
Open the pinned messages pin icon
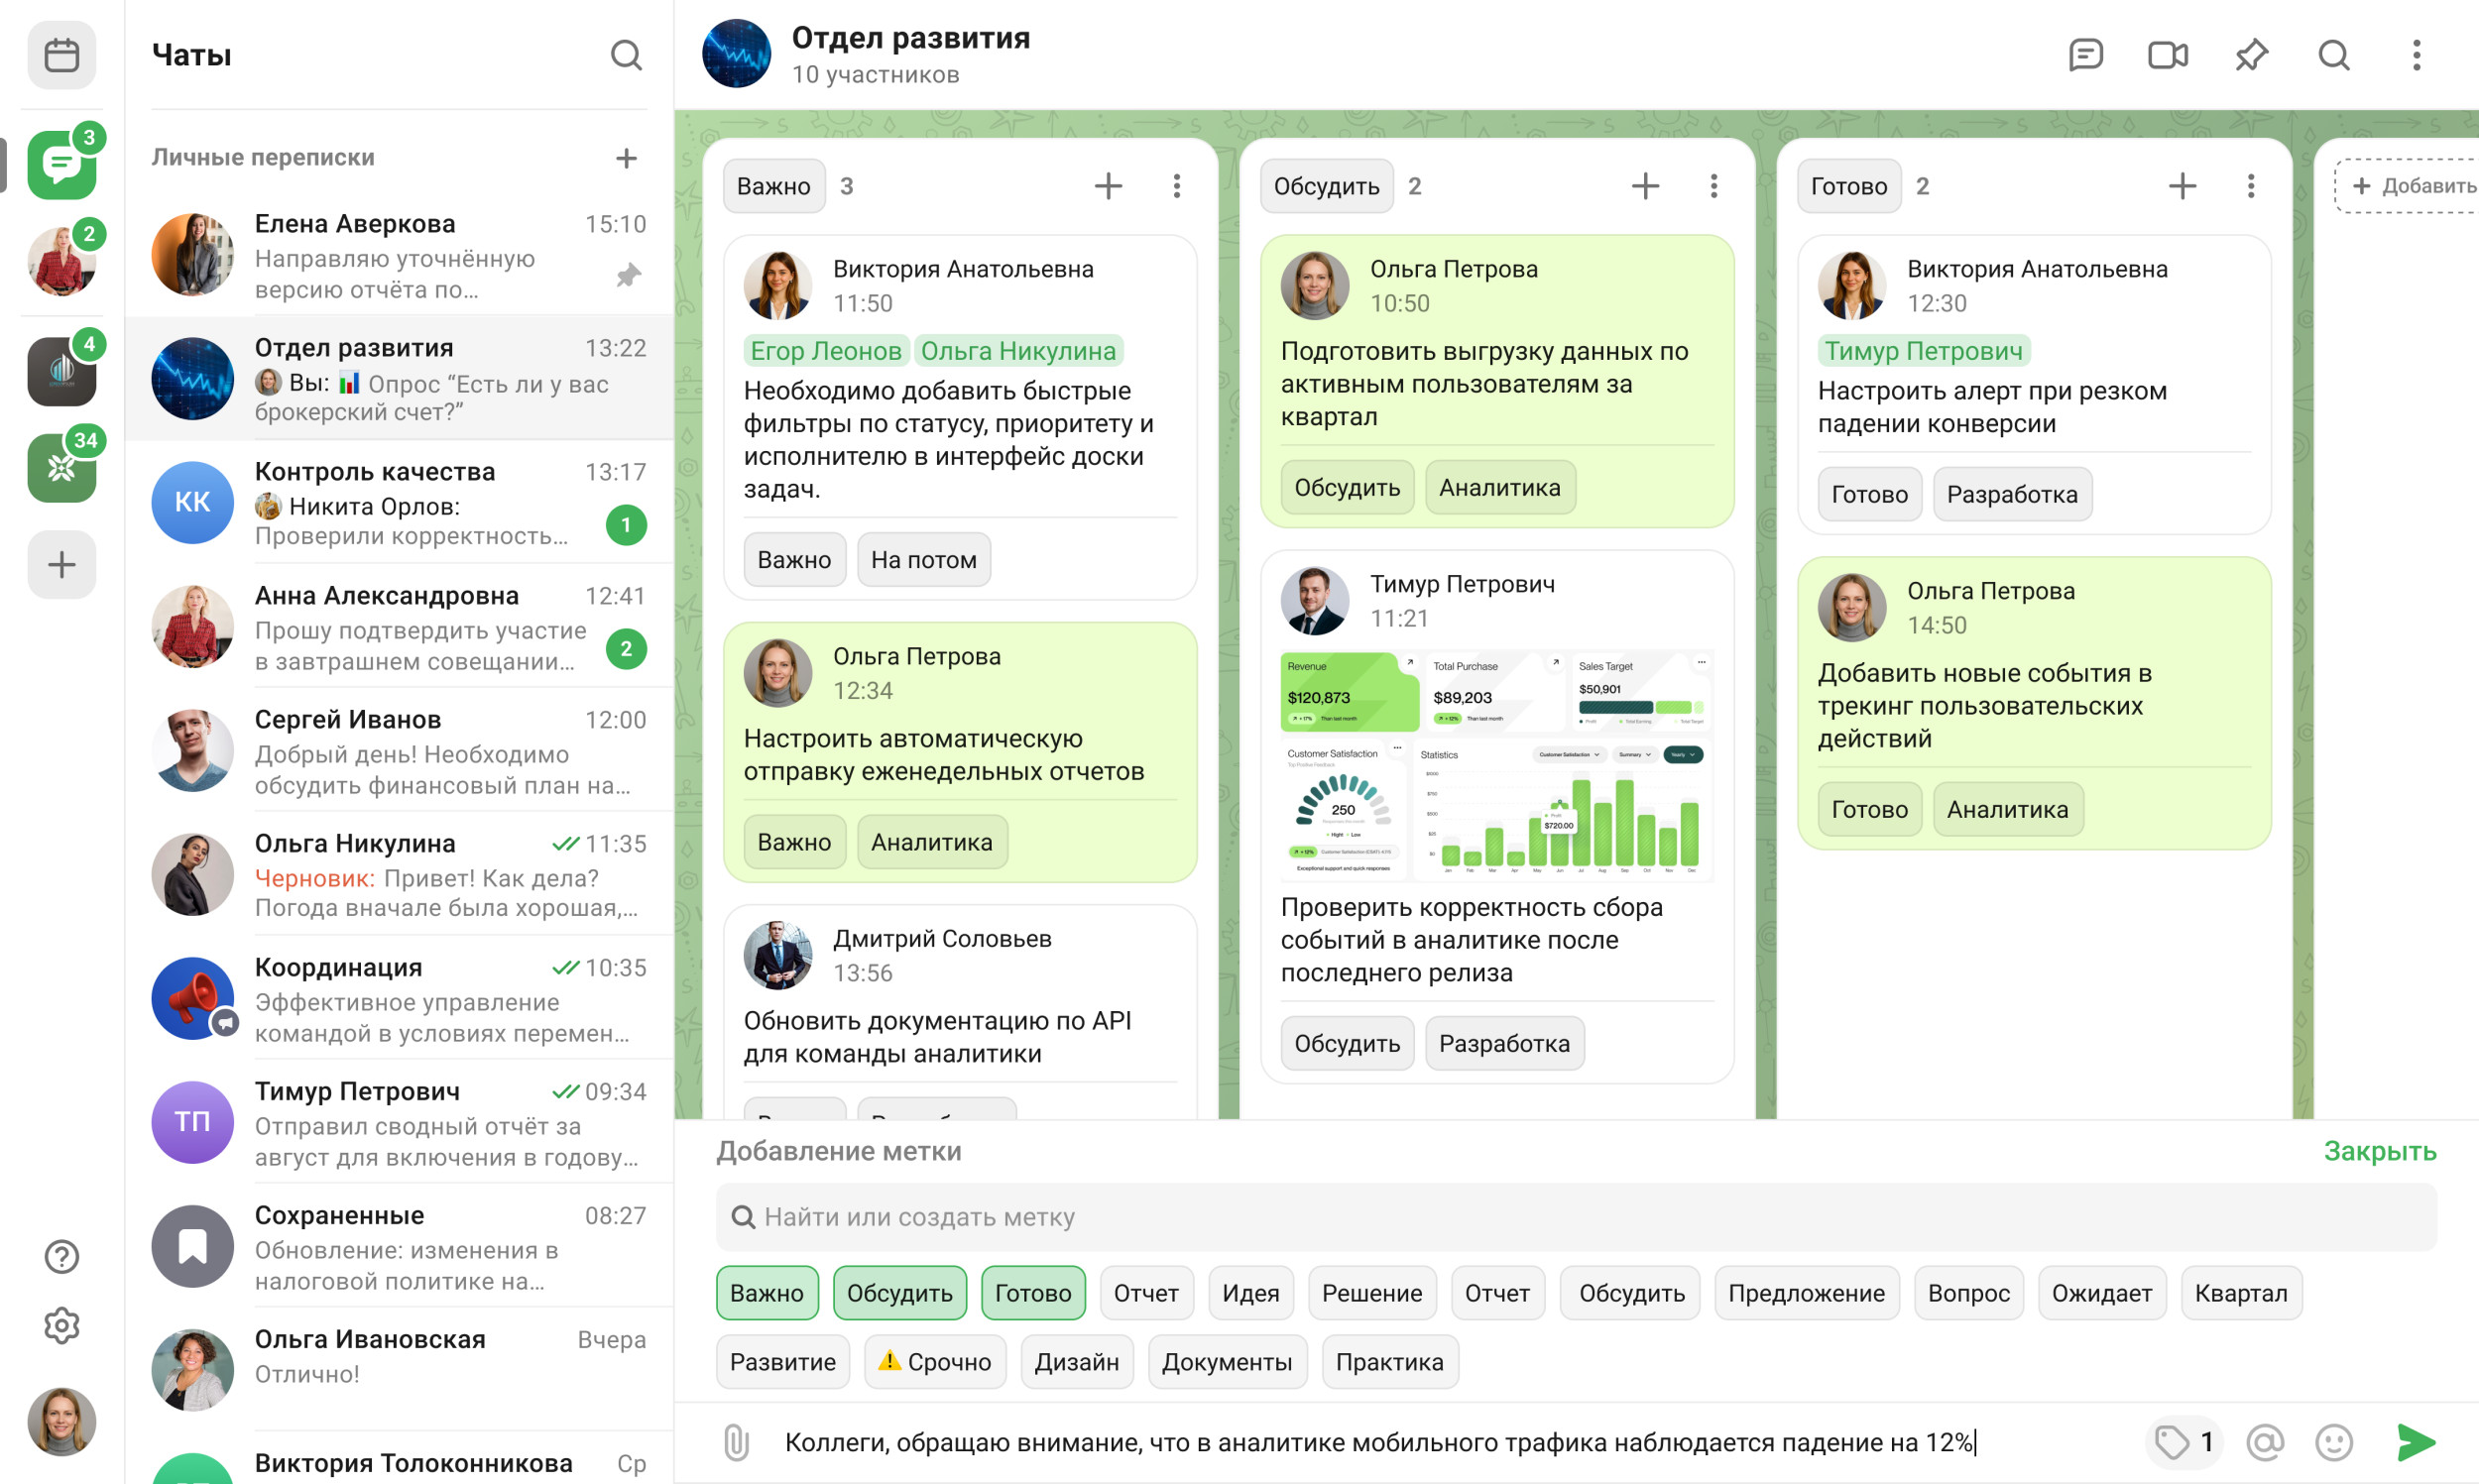pos(2250,55)
